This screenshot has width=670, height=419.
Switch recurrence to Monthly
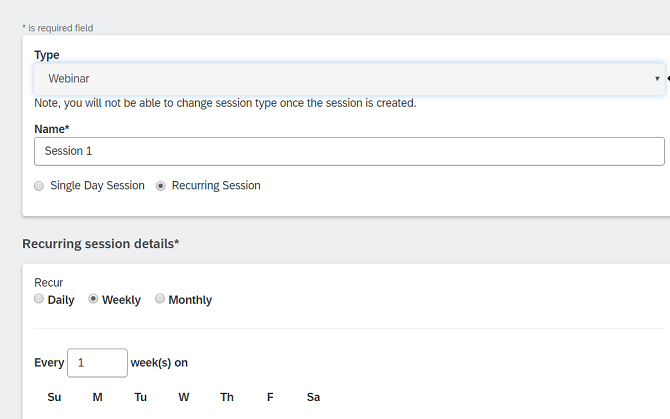tap(160, 299)
